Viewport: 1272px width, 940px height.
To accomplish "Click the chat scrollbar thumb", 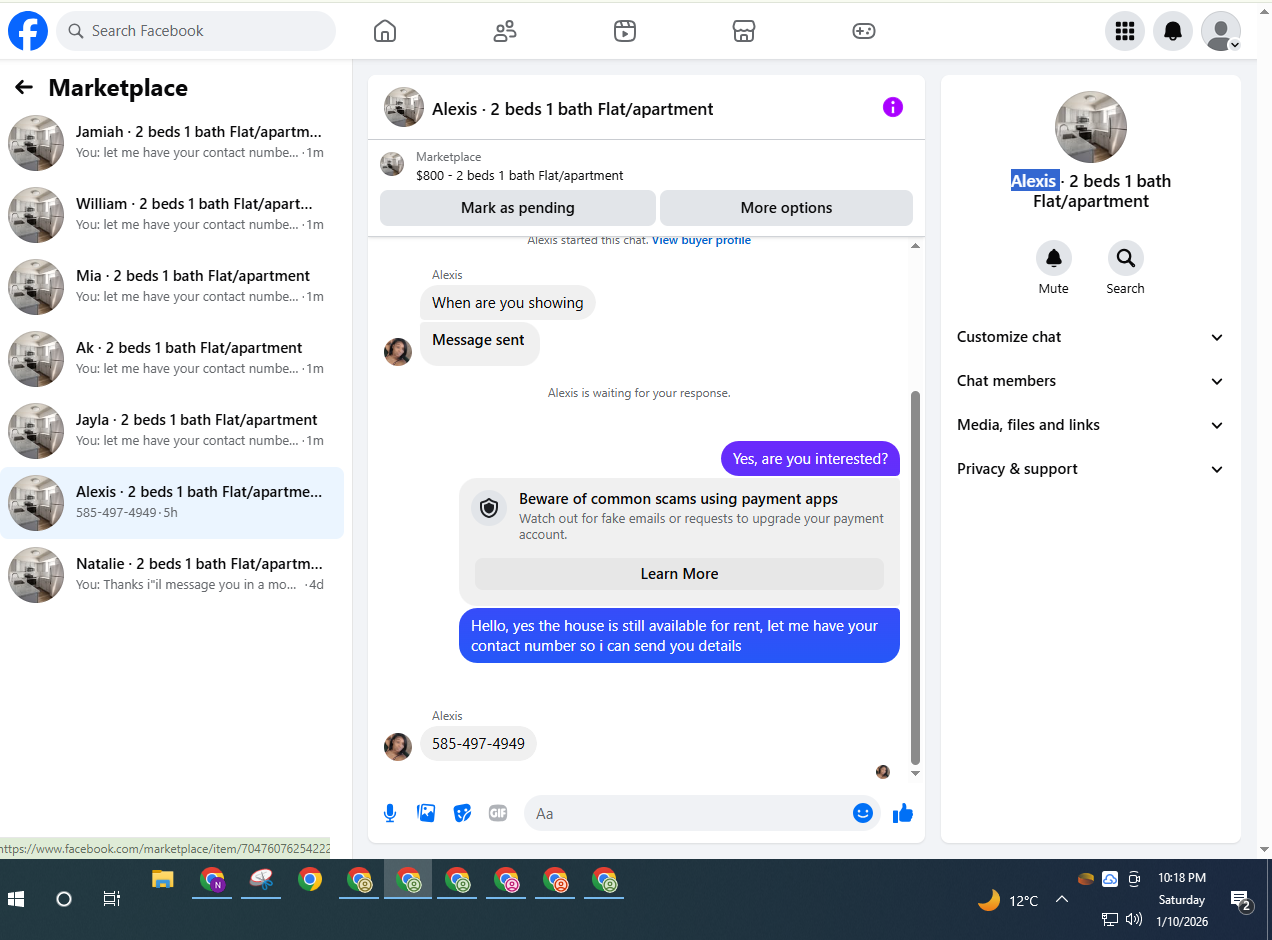I will [915, 577].
